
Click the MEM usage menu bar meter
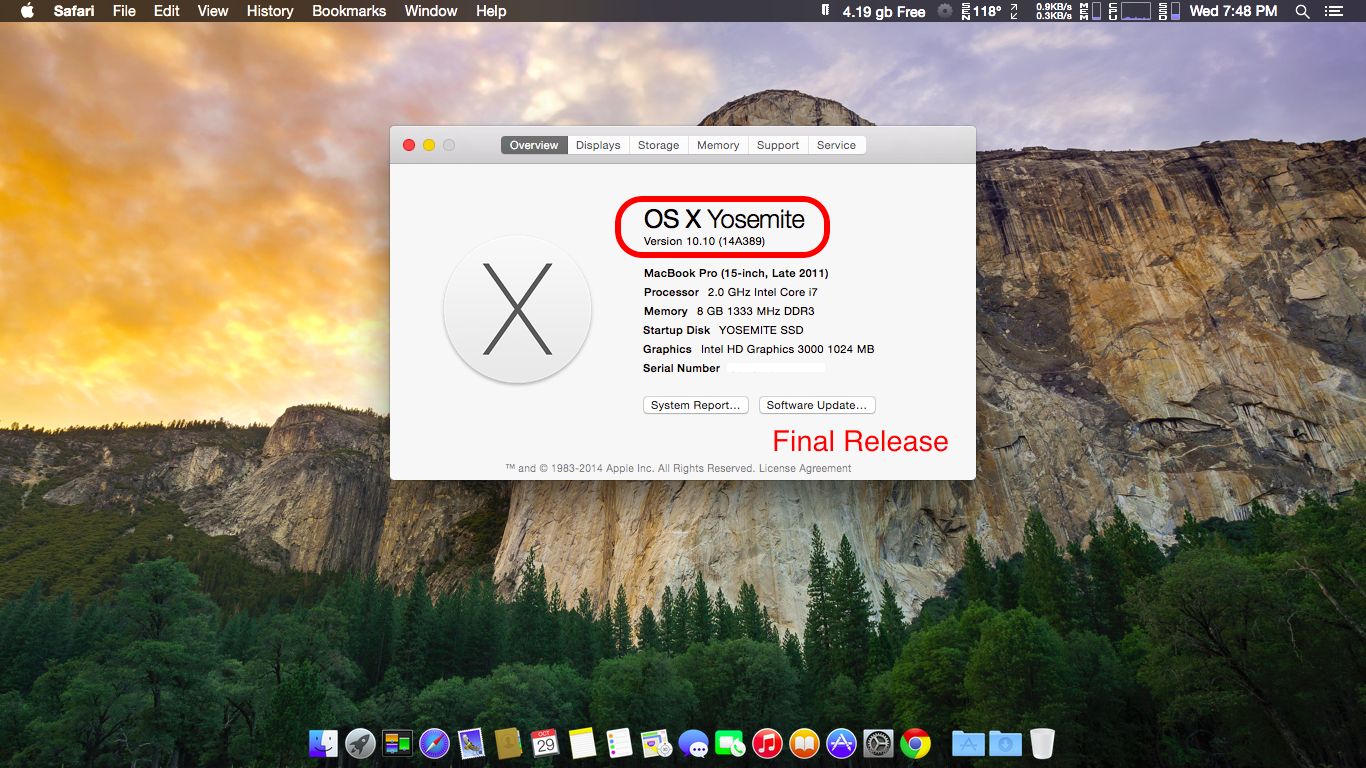pyautogui.click(x=1089, y=11)
